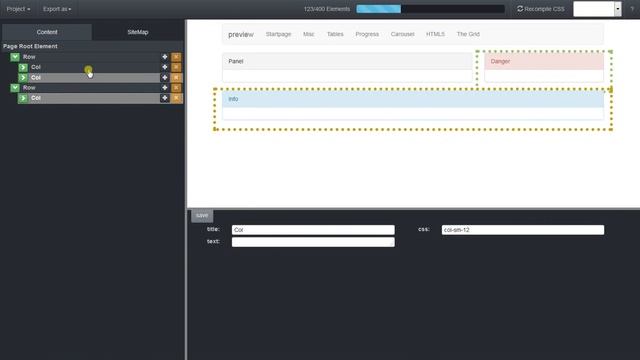Open the Project dropdown menu
640x360 pixels.
point(18,9)
